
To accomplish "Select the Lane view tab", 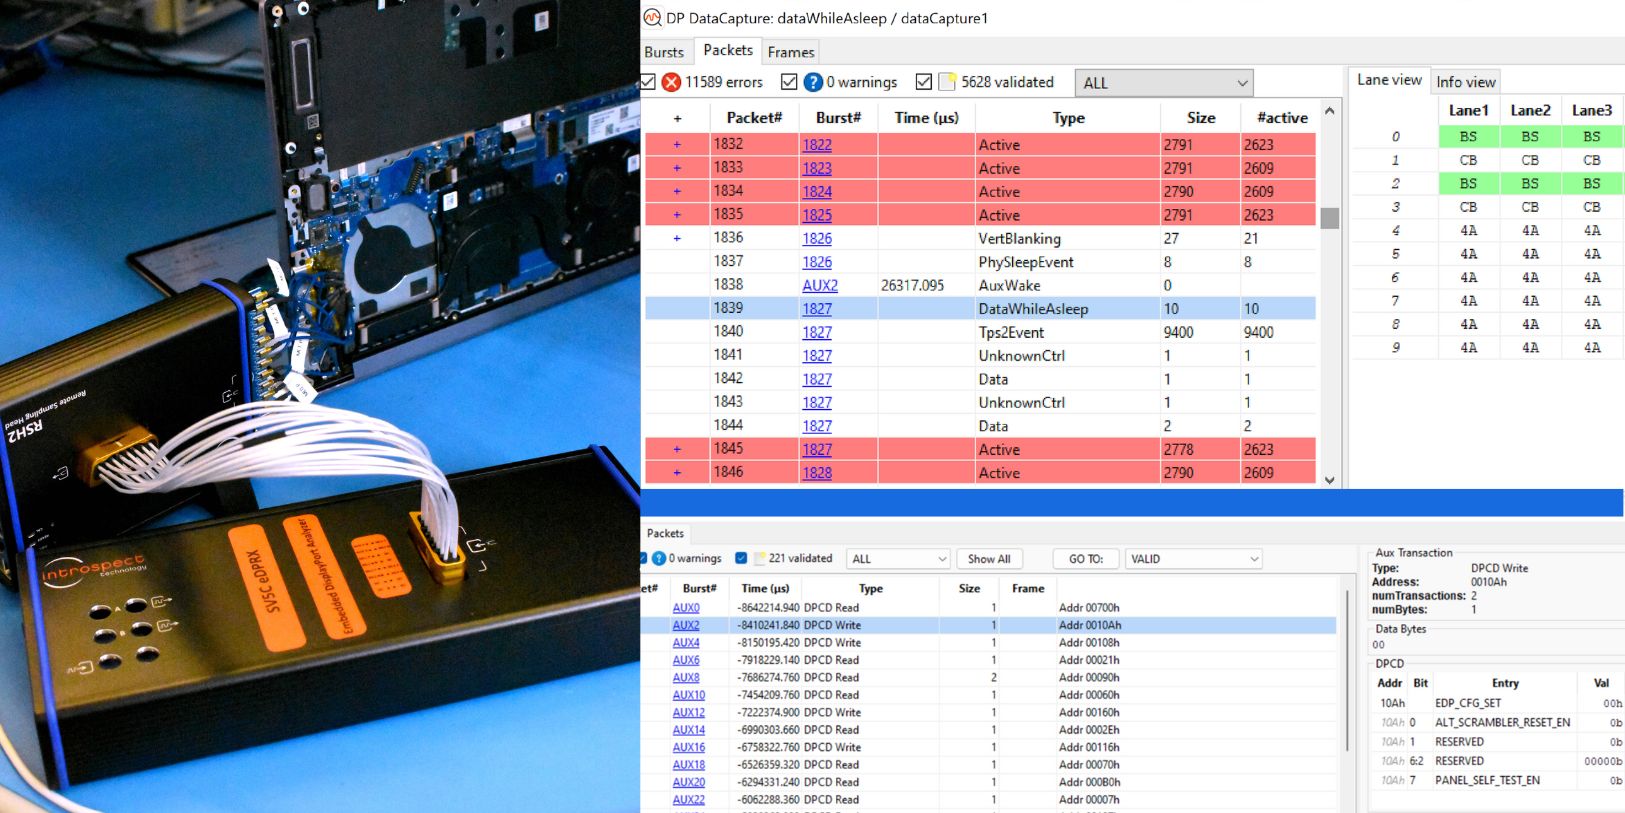I will 1389,80.
